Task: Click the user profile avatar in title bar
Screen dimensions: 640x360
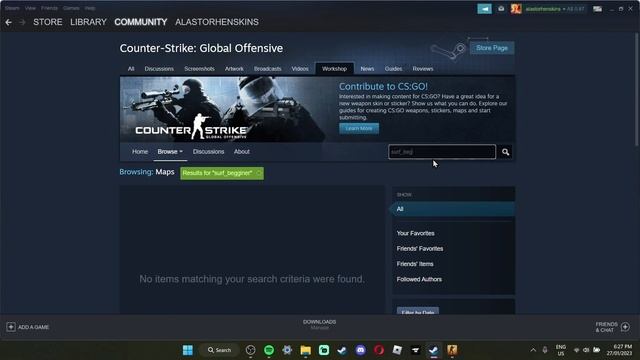Action: point(516,9)
